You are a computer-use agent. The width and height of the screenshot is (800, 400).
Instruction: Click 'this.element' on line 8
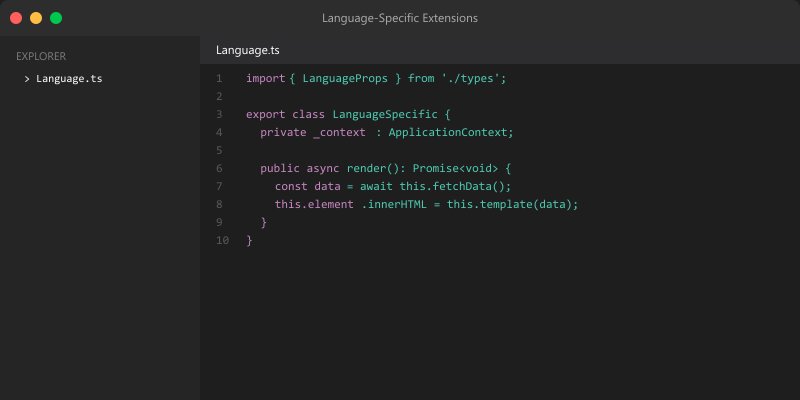click(314, 205)
